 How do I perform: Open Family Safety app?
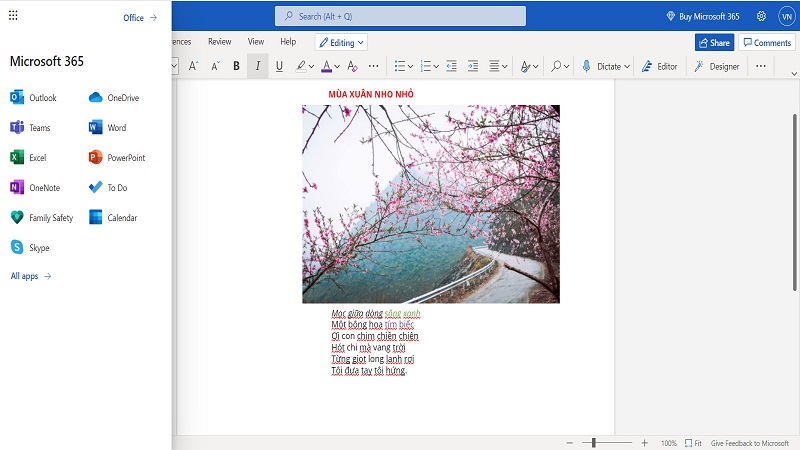[41, 218]
